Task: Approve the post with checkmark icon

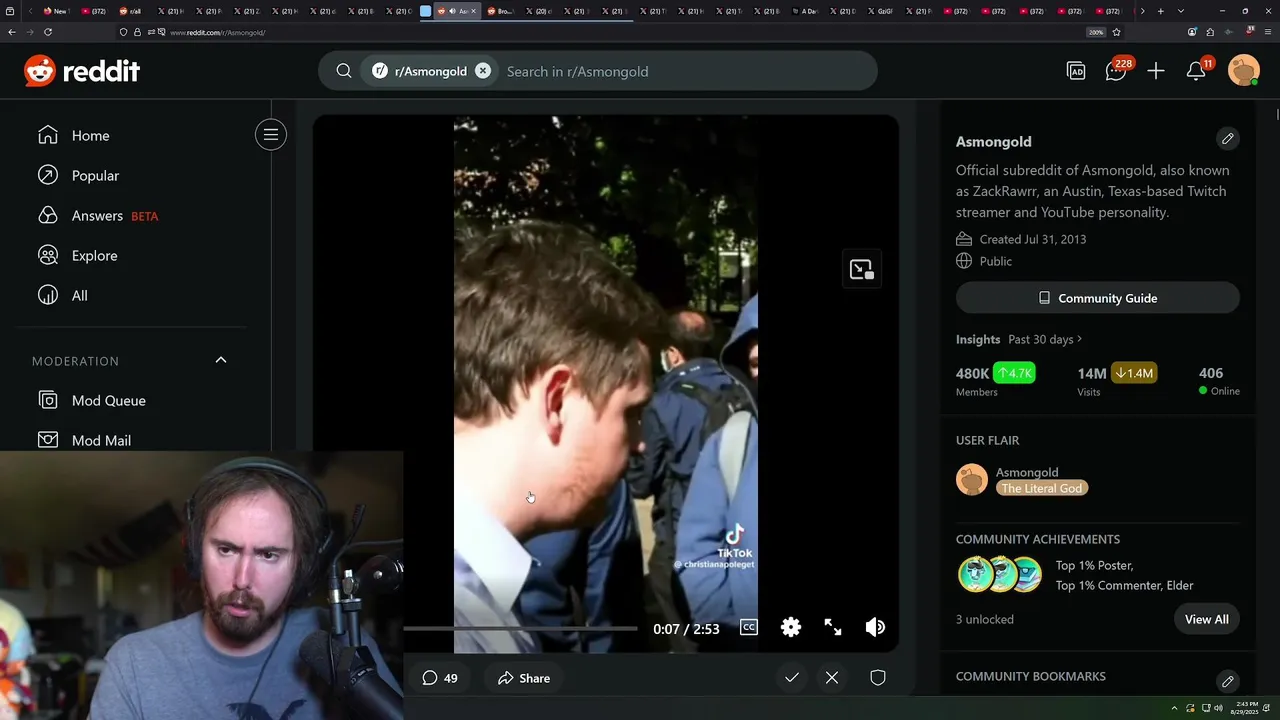Action: 792,678
